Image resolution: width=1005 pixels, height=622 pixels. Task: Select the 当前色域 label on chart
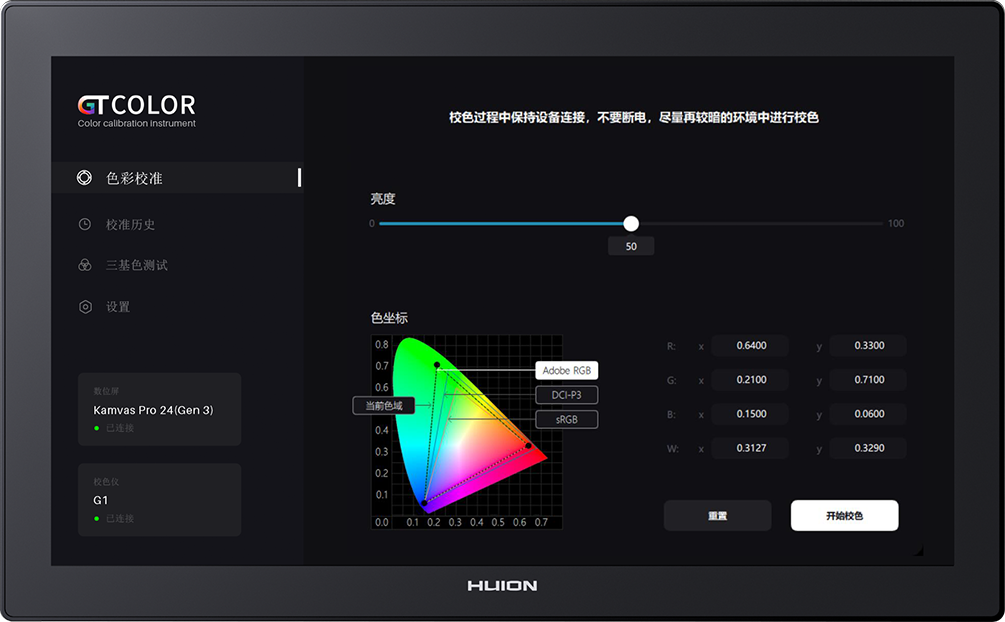[383, 405]
